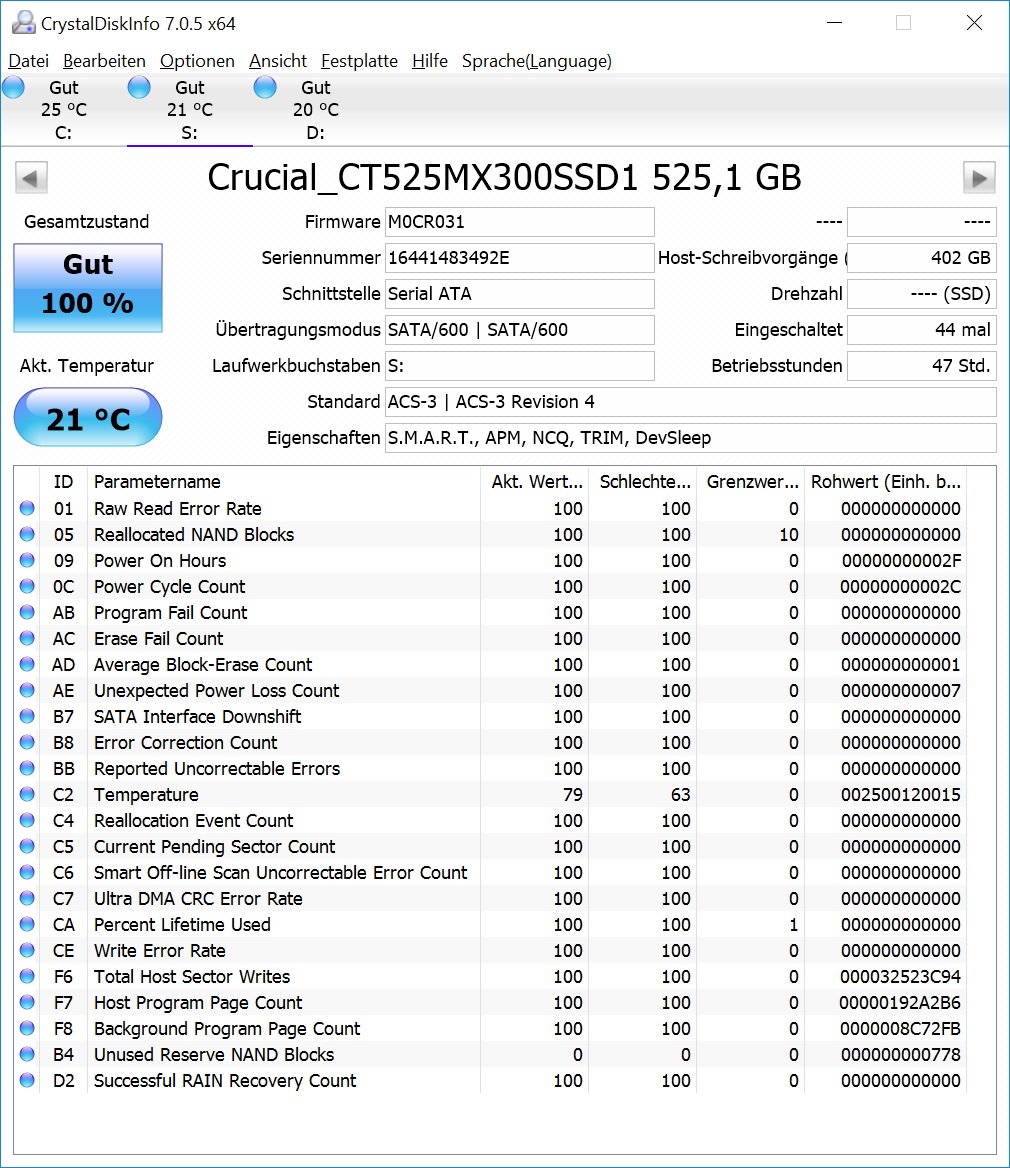The image size is (1010, 1168).
Task: Select the Smart Off-line Scan Uncorrectable Error Count row
Action: point(491,872)
